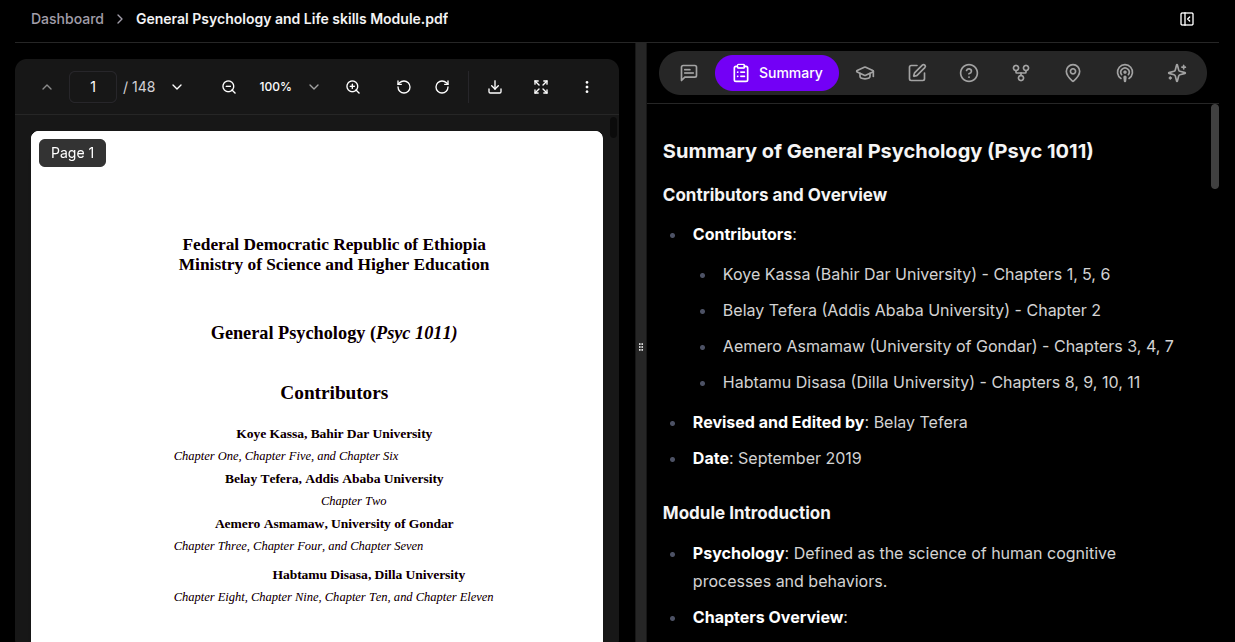1235x642 pixels.
Task: Open the podcast broadcast icon tab
Action: pyautogui.click(x=1125, y=73)
